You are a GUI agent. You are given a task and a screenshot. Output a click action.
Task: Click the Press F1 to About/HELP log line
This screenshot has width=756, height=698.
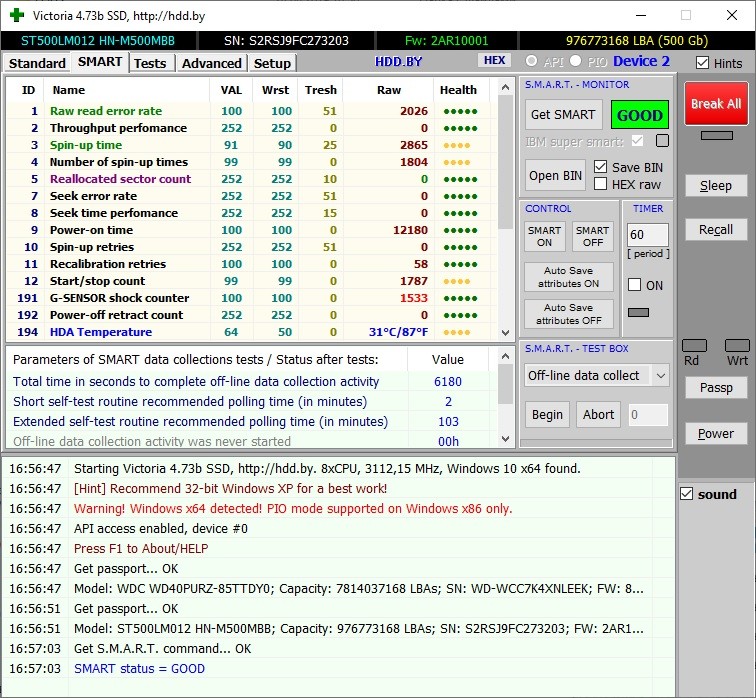point(141,549)
